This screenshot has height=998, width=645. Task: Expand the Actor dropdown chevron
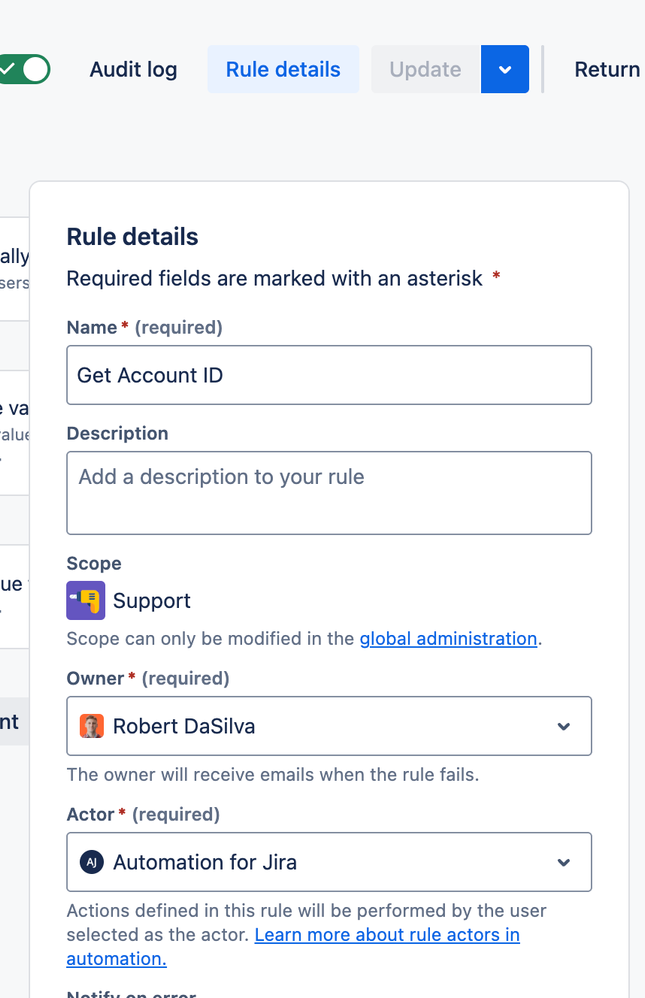[564, 862]
